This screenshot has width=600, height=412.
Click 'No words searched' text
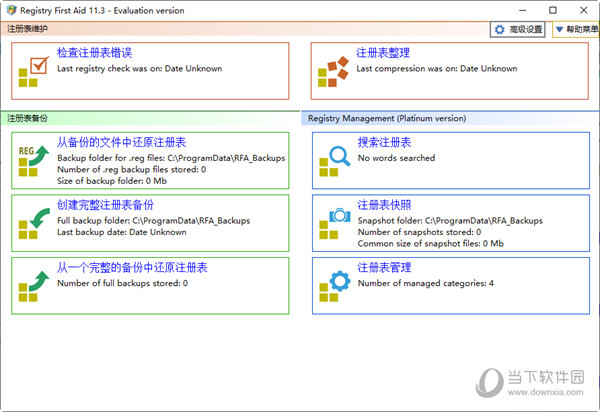pyautogui.click(x=396, y=158)
